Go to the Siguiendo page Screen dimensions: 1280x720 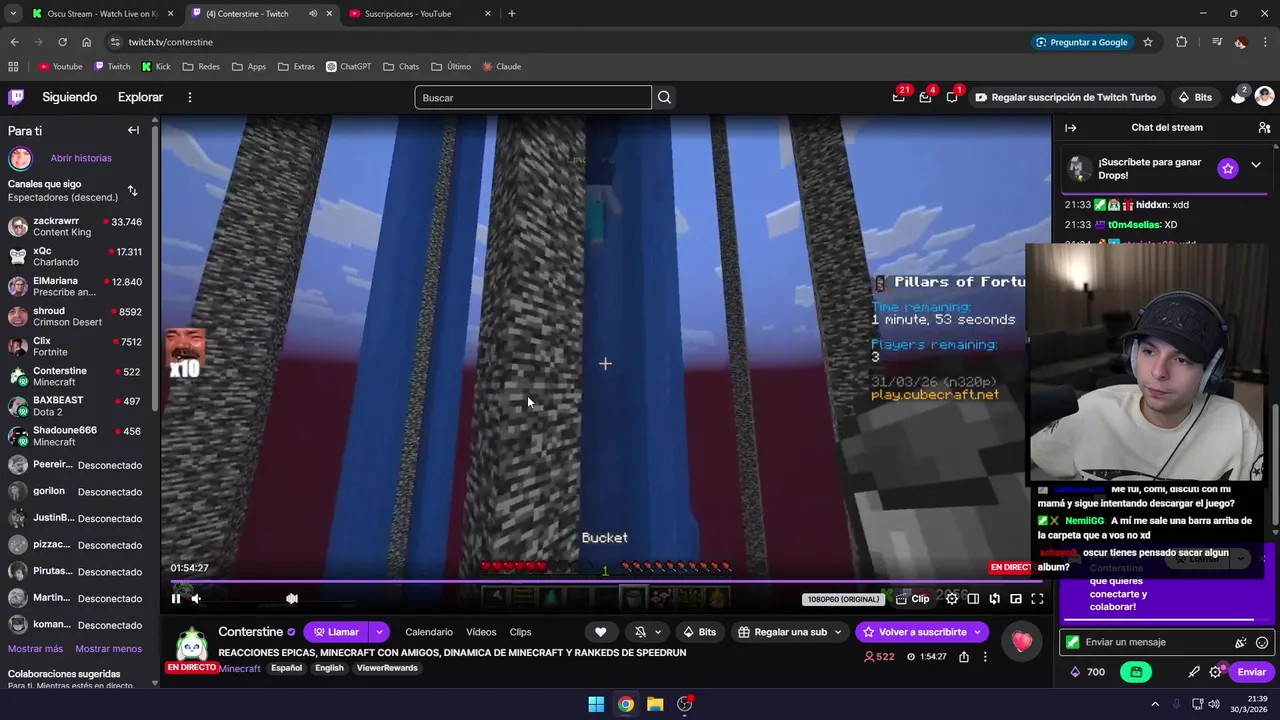tap(70, 97)
